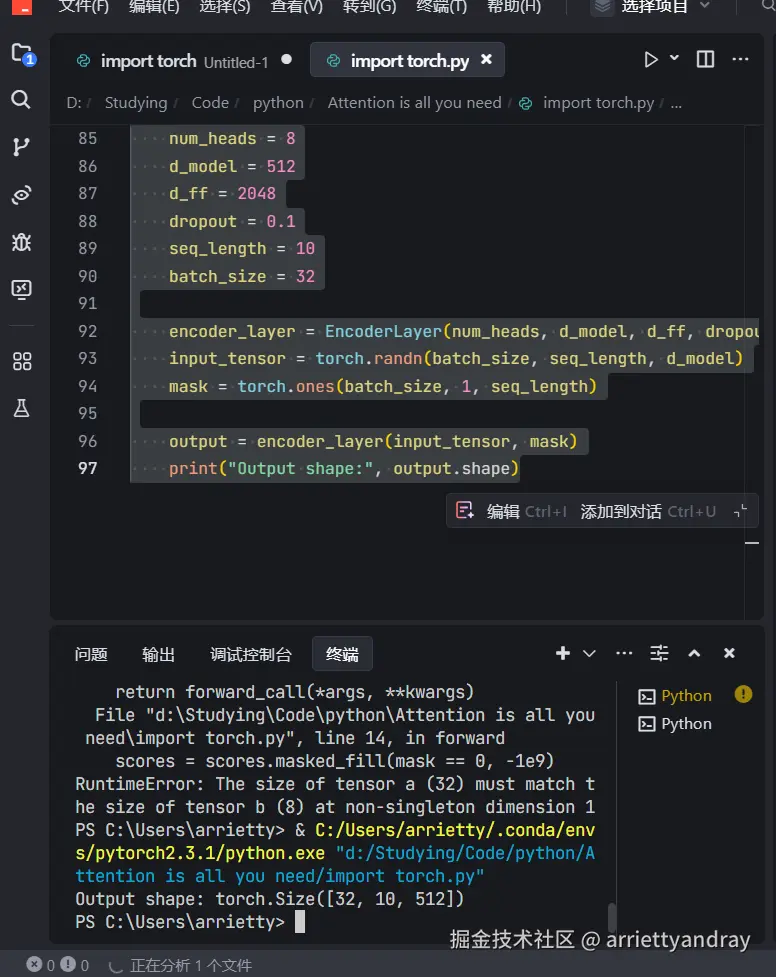Split the editor to the right
The height and width of the screenshot is (977, 776).
click(705, 60)
